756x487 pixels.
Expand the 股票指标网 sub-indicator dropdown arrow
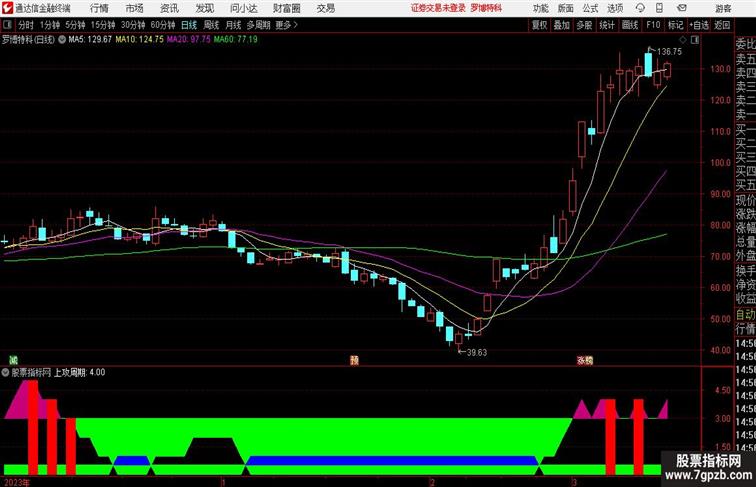(x=5, y=372)
